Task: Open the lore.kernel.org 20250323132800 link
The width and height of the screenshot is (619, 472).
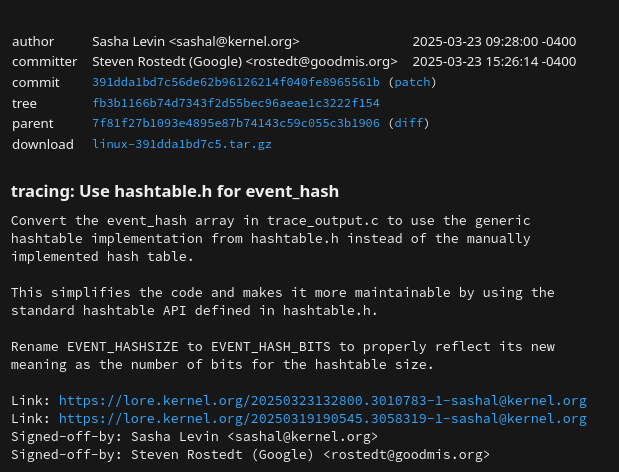Action: pos(322,401)
